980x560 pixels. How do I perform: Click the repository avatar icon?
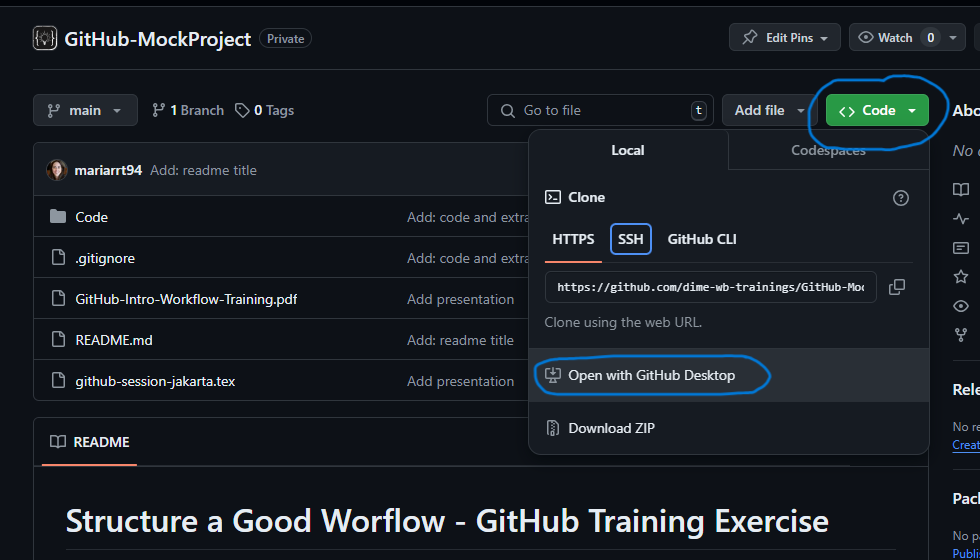45,39
